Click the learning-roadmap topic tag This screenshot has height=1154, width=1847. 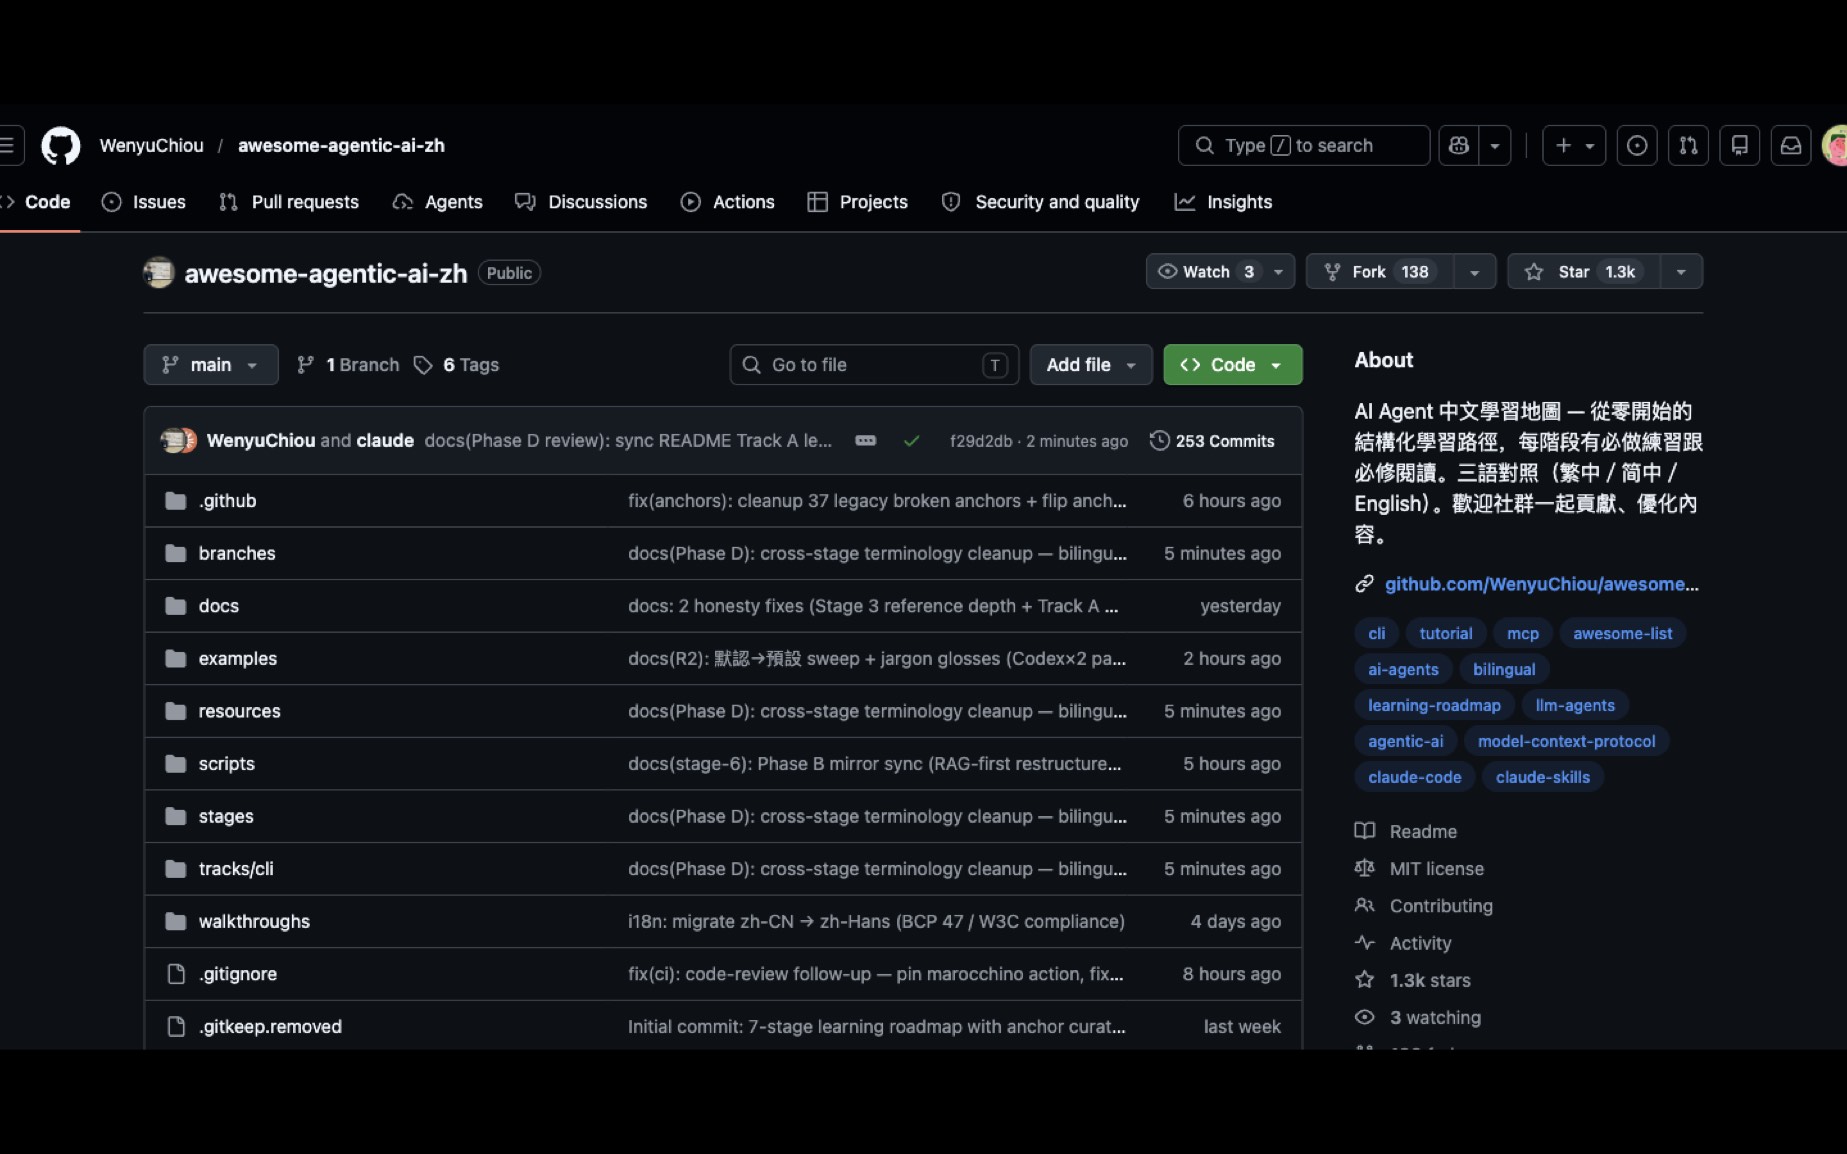1434,705
